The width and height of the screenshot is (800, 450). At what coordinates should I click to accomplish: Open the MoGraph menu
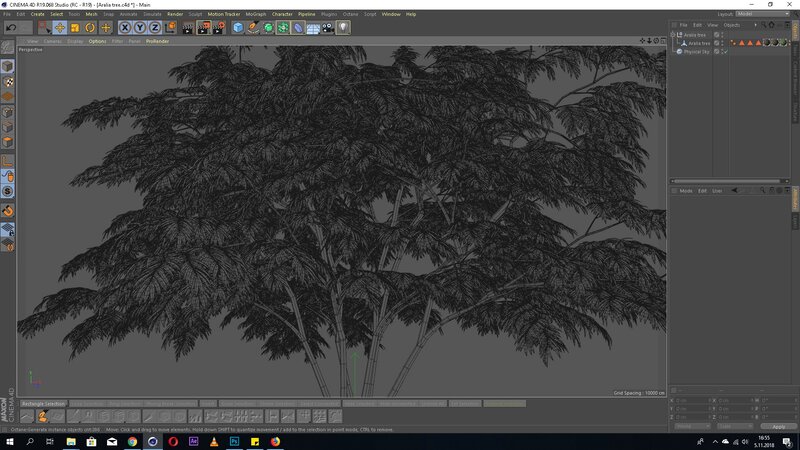click(255, 14)
